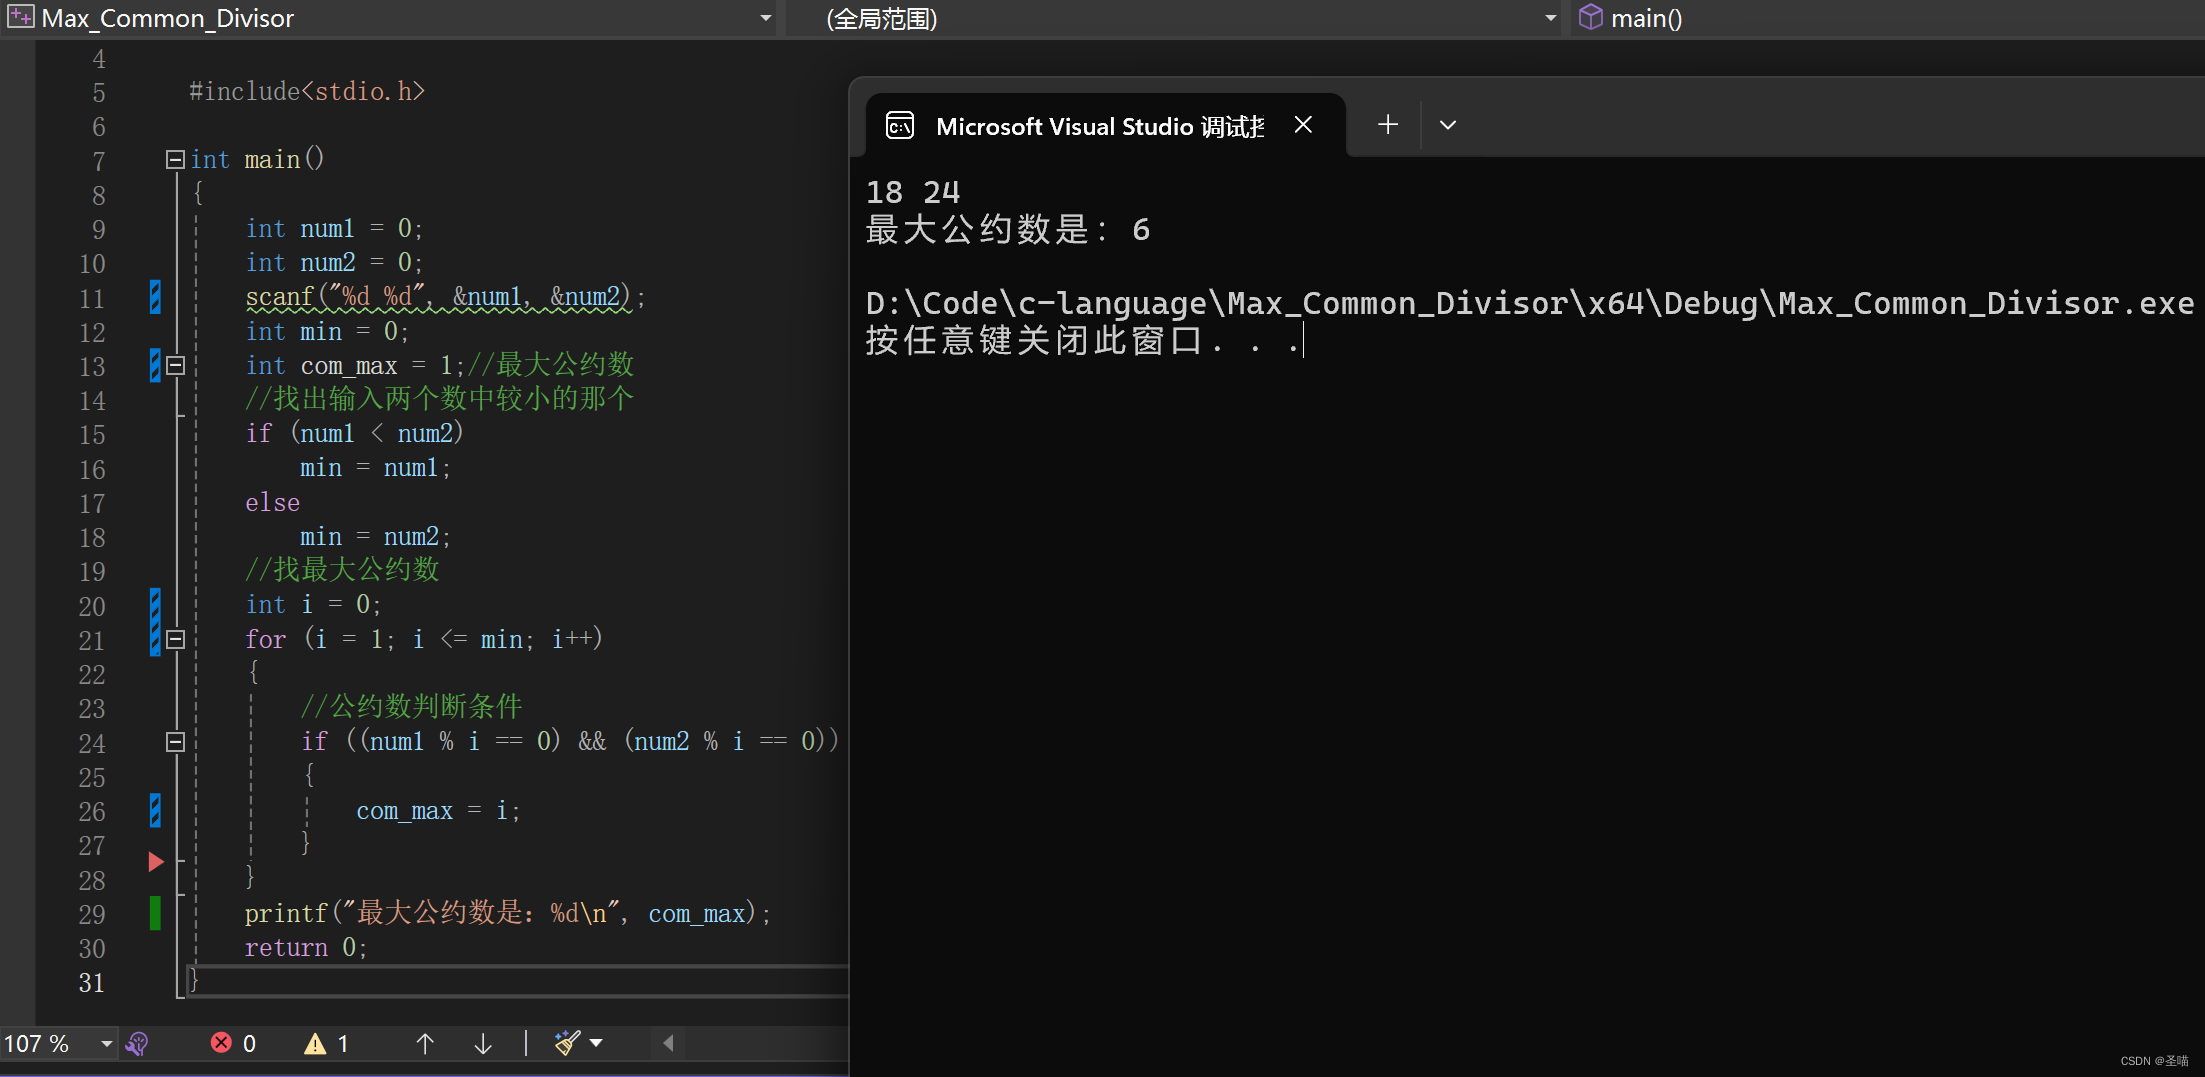The width and height of the screenshot is (2205, 1077).
Task: Go to next issue with down arrow
Action: click(483, 1044)
